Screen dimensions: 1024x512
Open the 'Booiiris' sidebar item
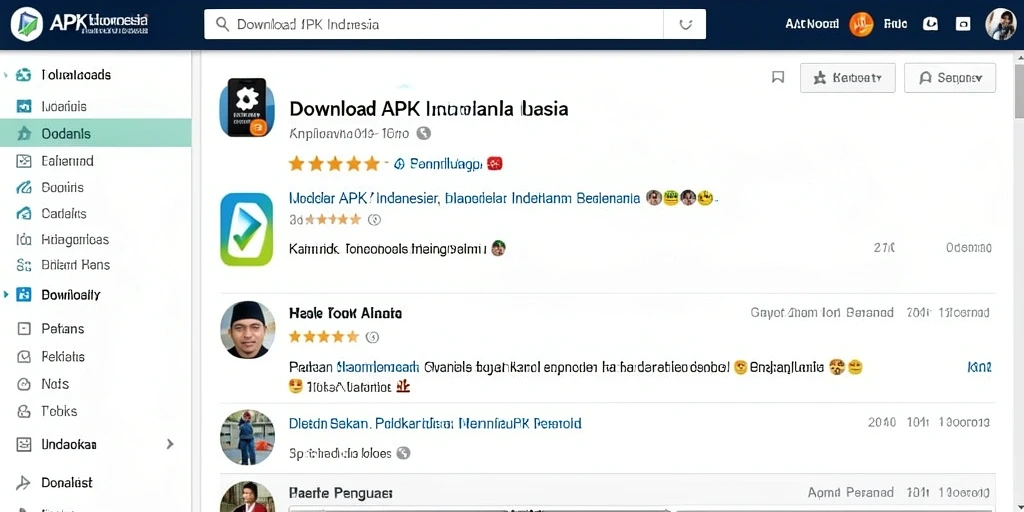tap(63, 187)
